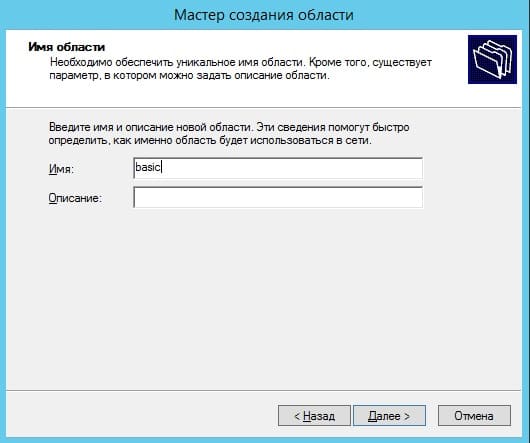Click into the empty Описание field
The width and height of the screenshot is (530, 443).
[x=278, y=197]
